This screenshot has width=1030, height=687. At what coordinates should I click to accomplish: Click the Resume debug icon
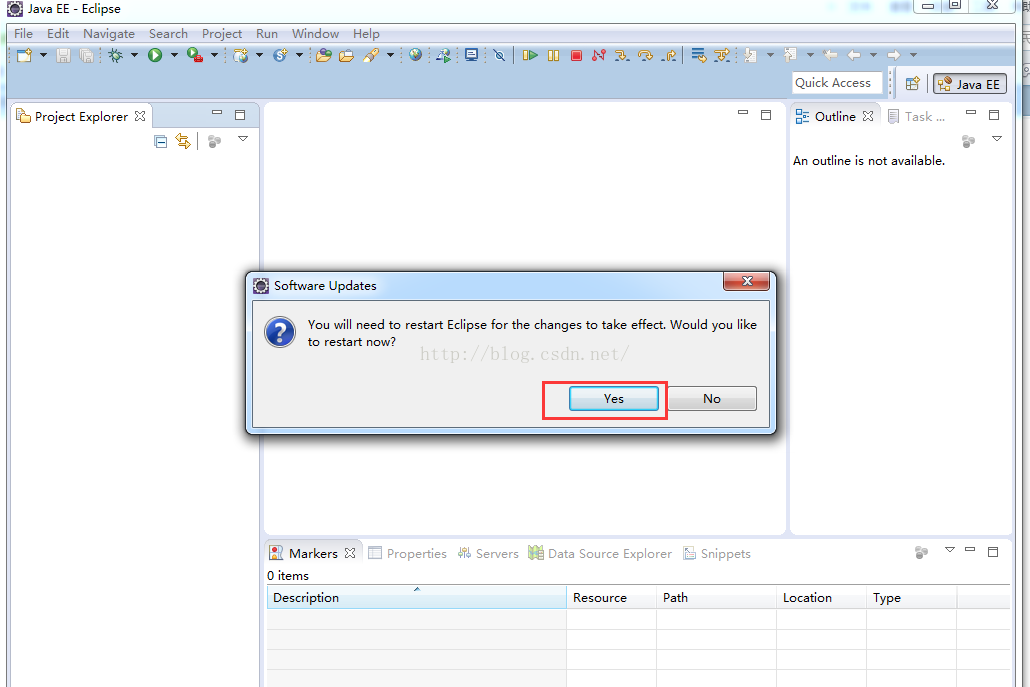529,55
